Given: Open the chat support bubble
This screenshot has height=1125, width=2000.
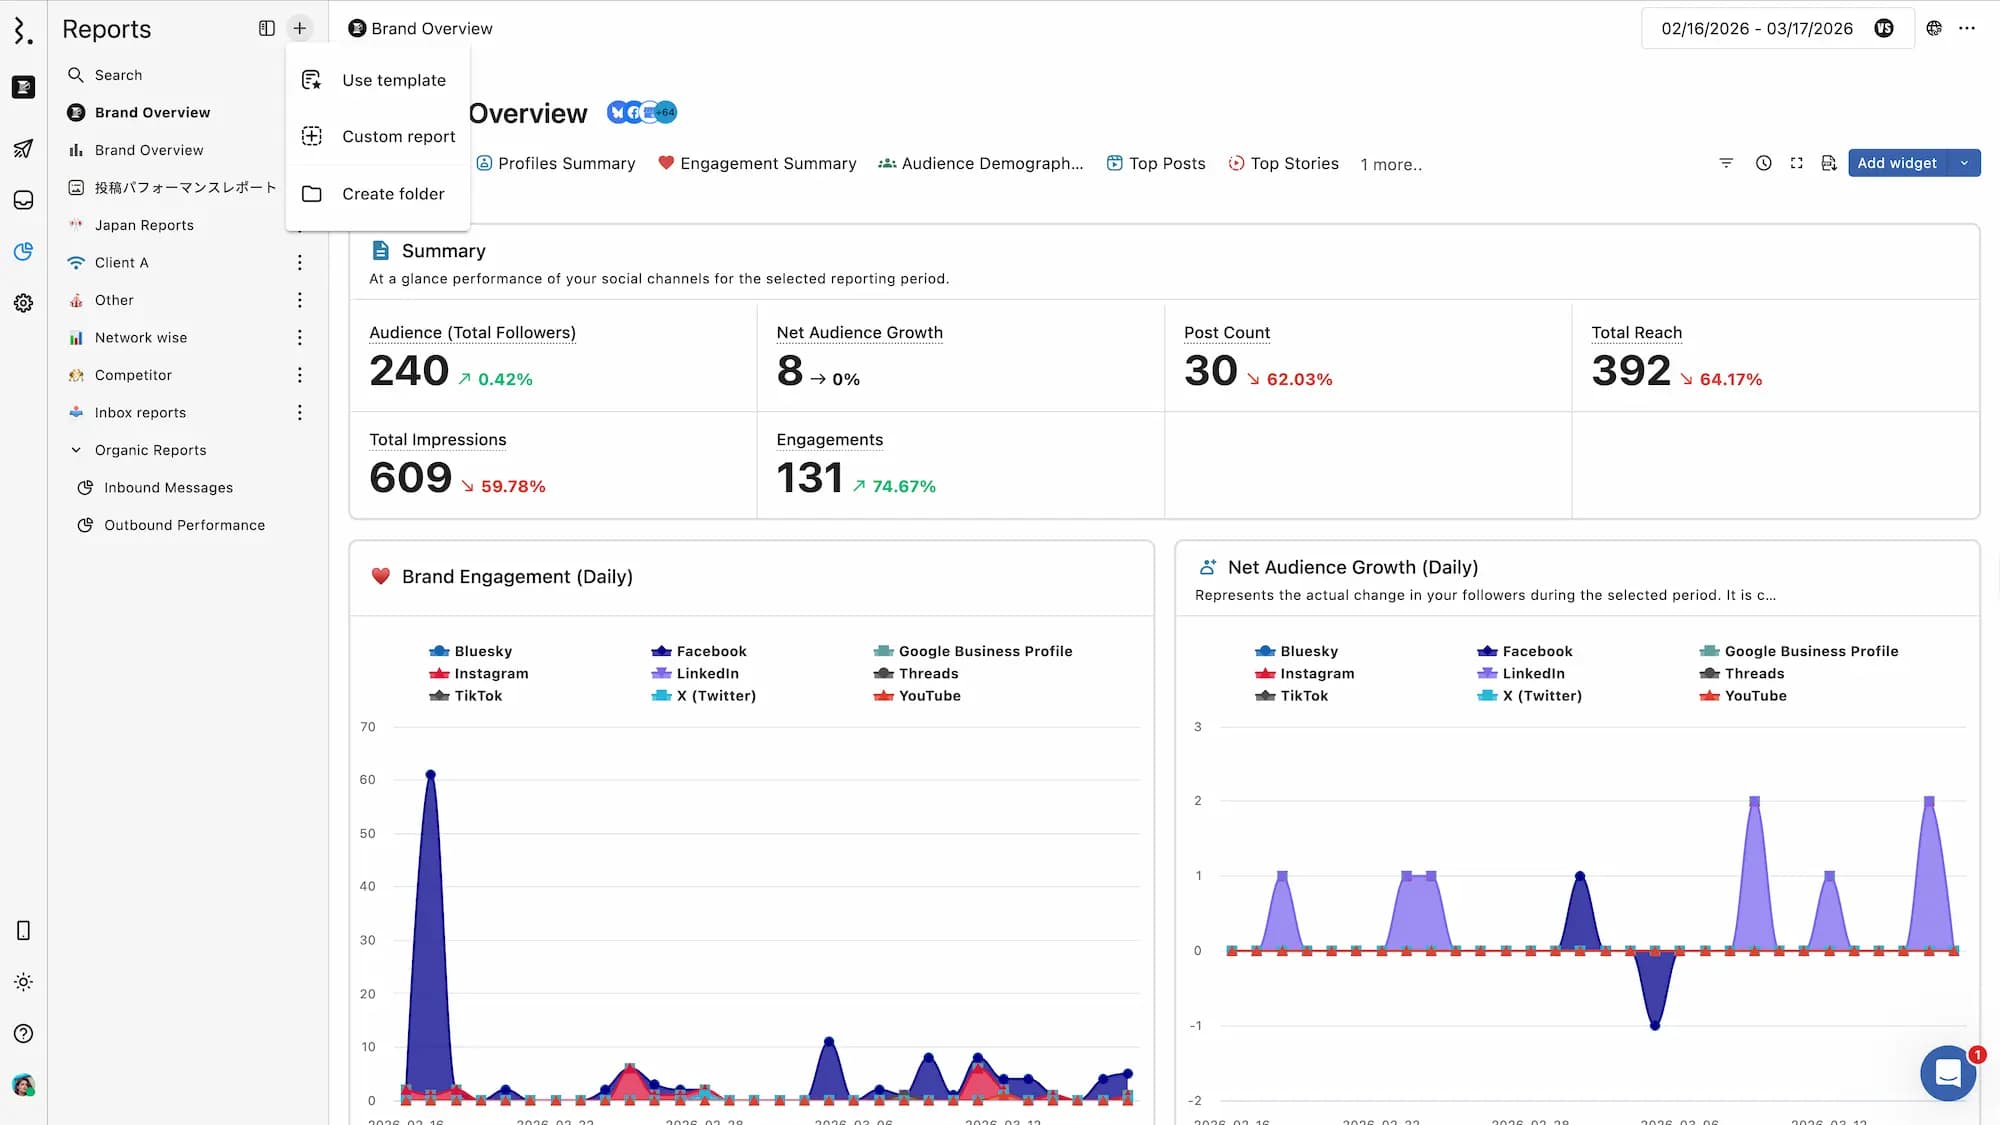Looking at the screenshot, I should 1948,1073.
